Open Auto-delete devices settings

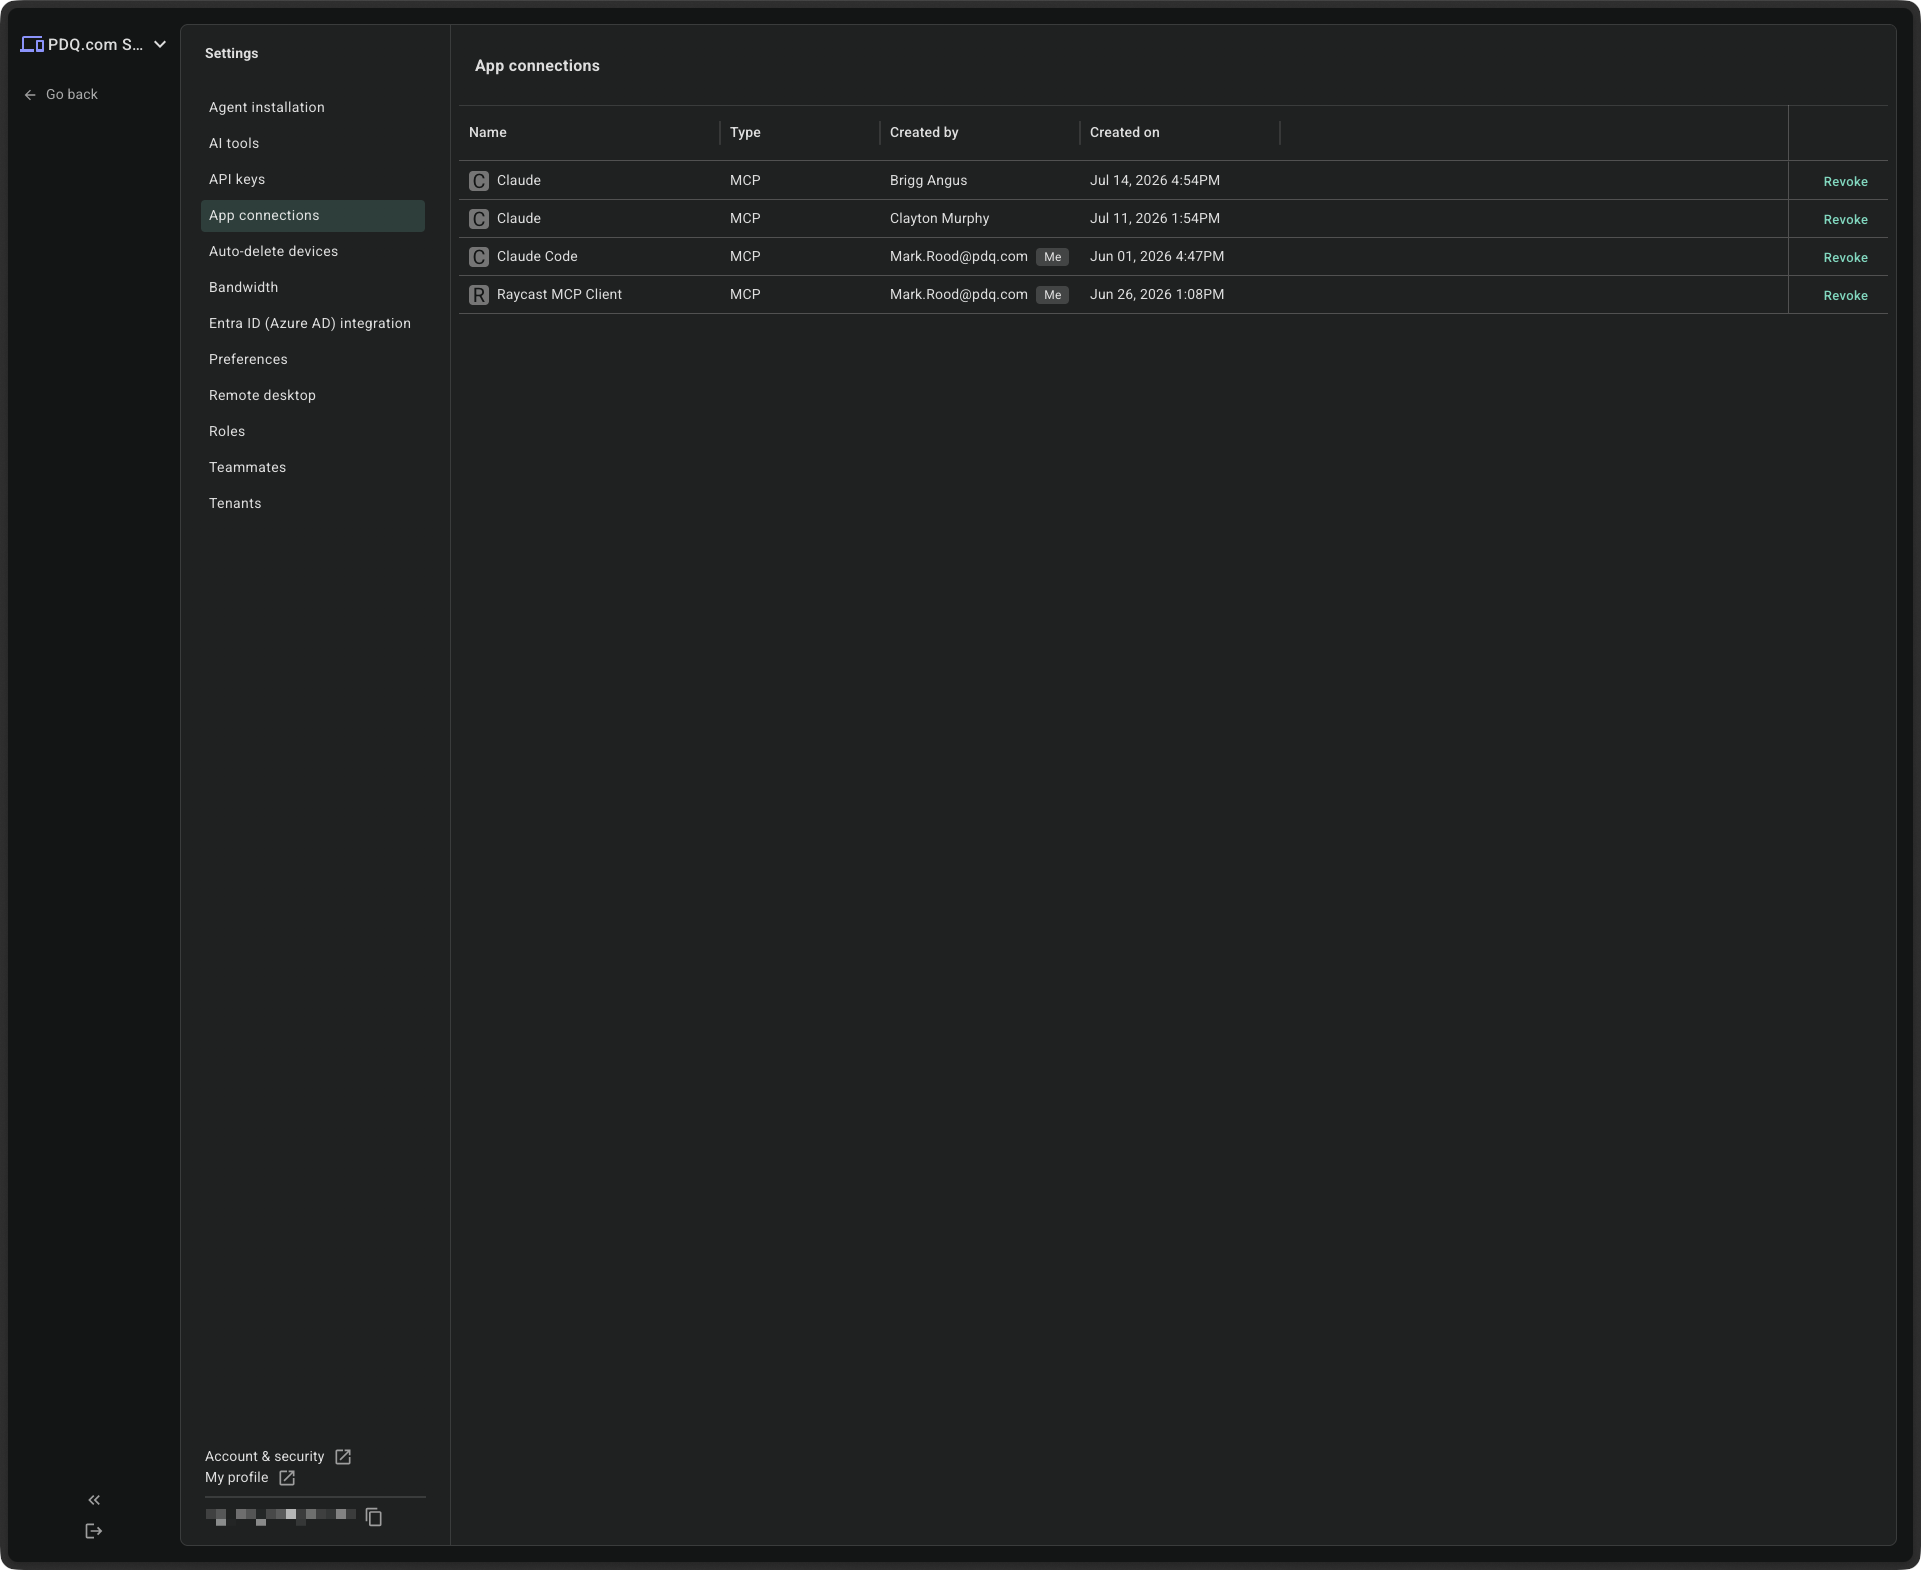(313, 252)
